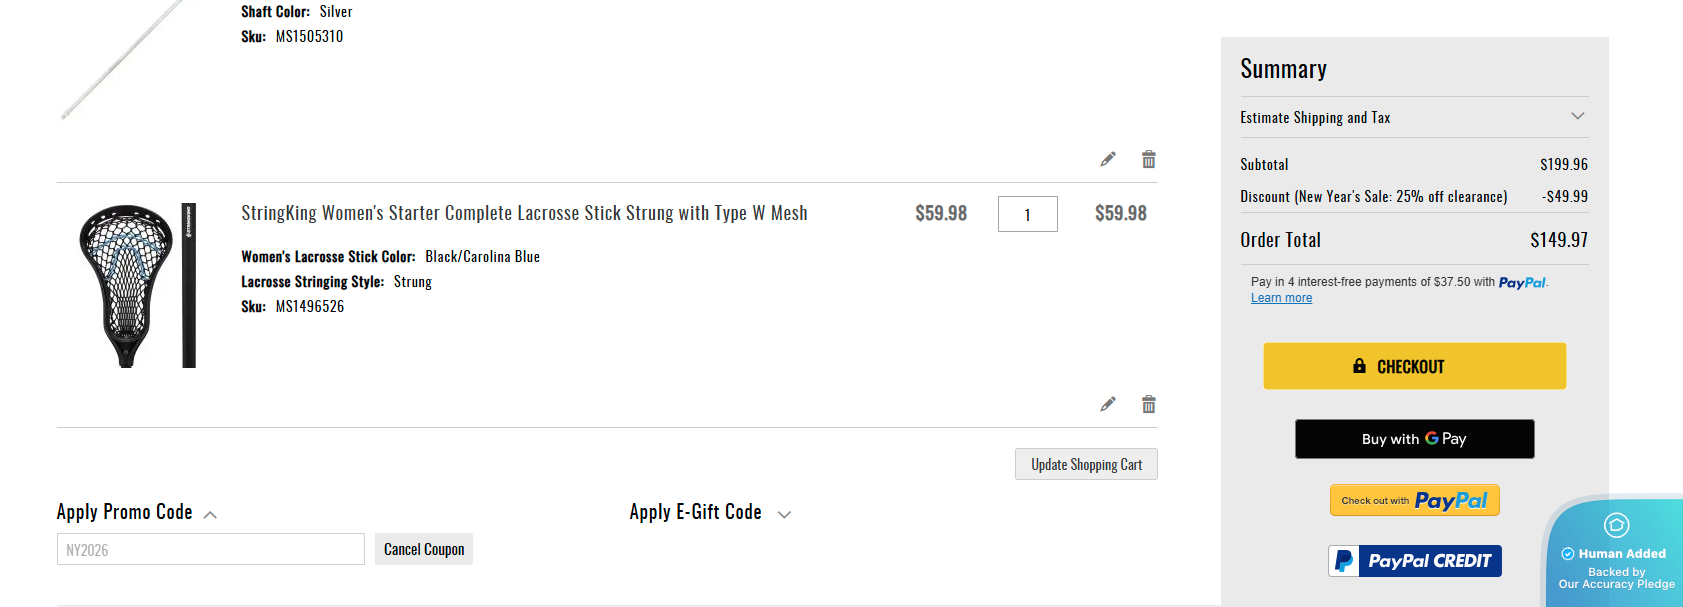The height and width of the screenshot is (607, 1683).
Task: Expand Estimate Shipping and Tax
Action: (x=1577, y=117)
